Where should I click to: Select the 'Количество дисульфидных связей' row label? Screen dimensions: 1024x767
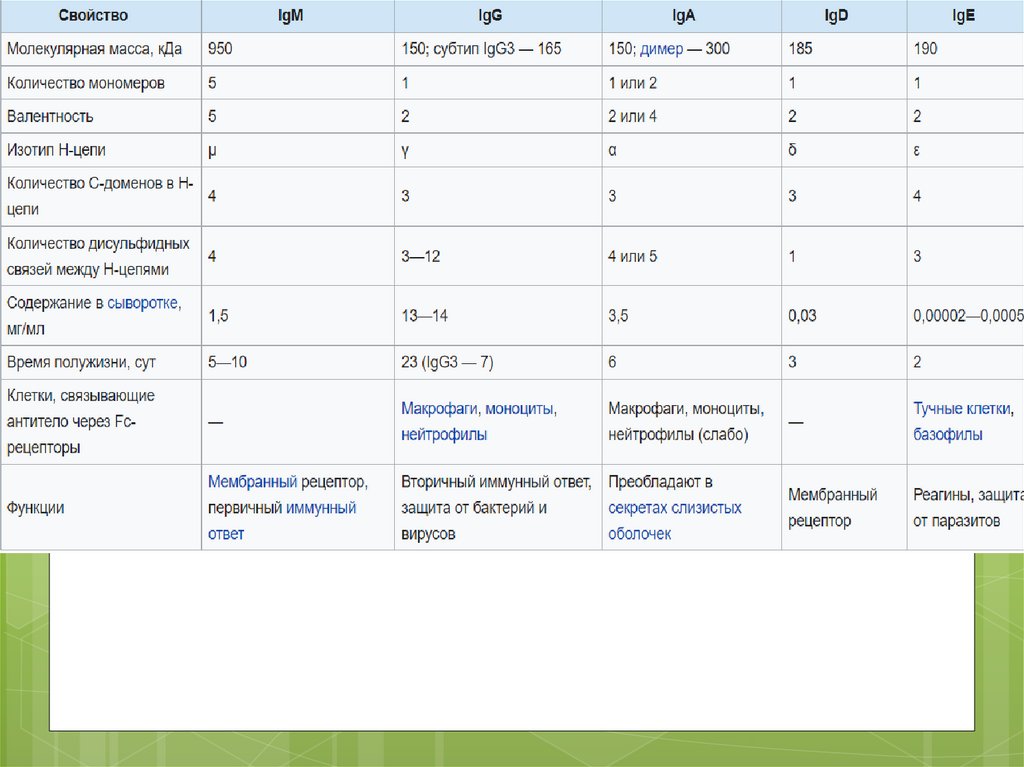(98, 257)
